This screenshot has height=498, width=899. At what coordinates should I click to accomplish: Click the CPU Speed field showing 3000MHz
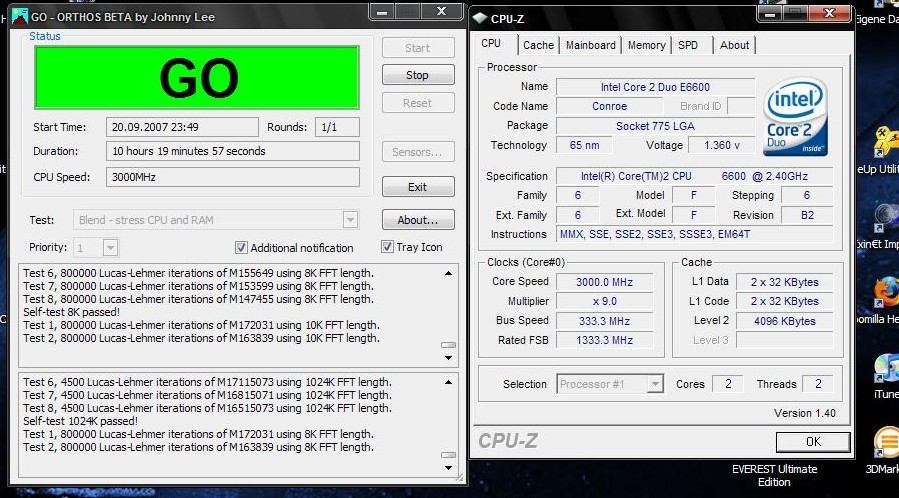click(x=233, y=177)
